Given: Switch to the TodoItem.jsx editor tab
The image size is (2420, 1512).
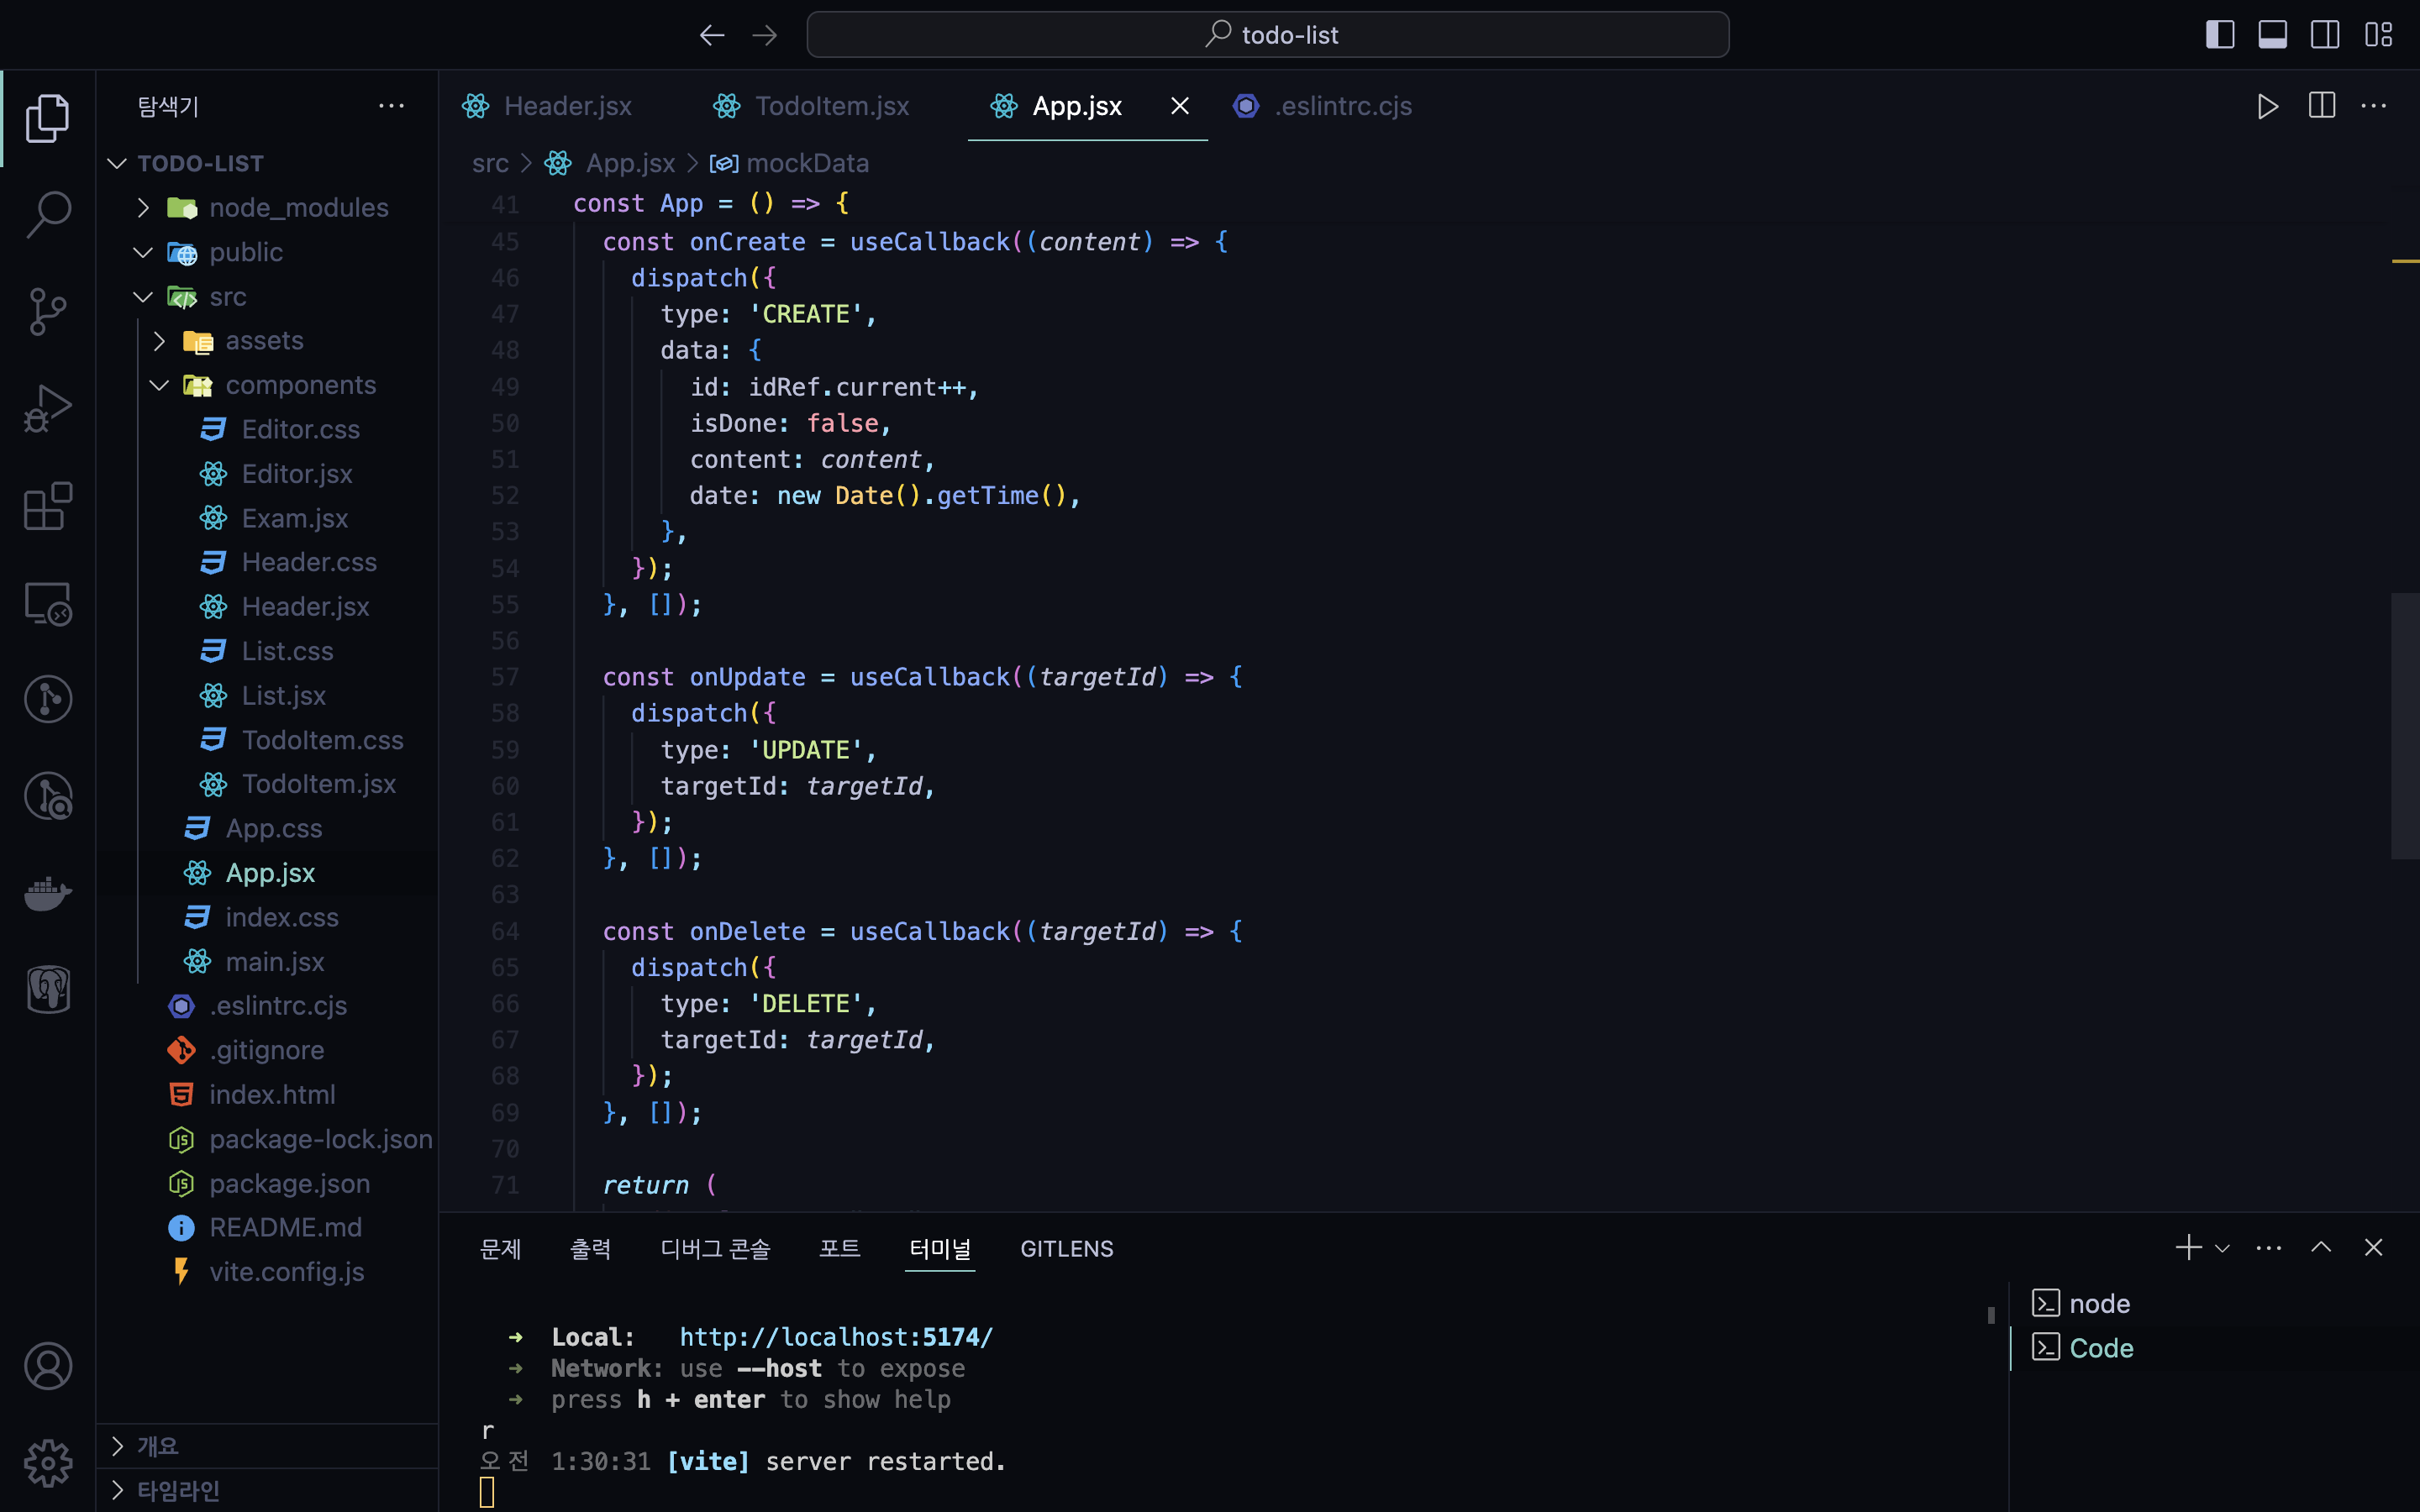Looking at the screenshot, I should click(831, 106).
